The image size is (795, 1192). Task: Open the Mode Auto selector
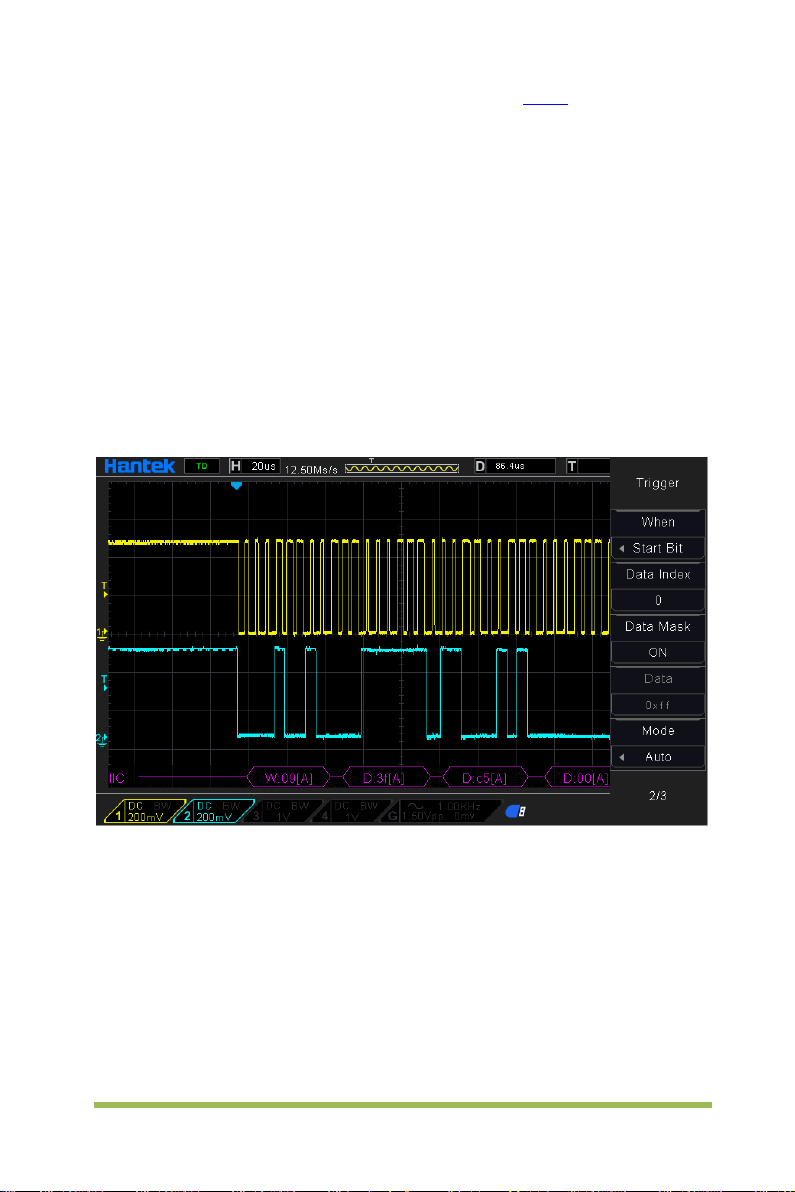tap(657, 756)
